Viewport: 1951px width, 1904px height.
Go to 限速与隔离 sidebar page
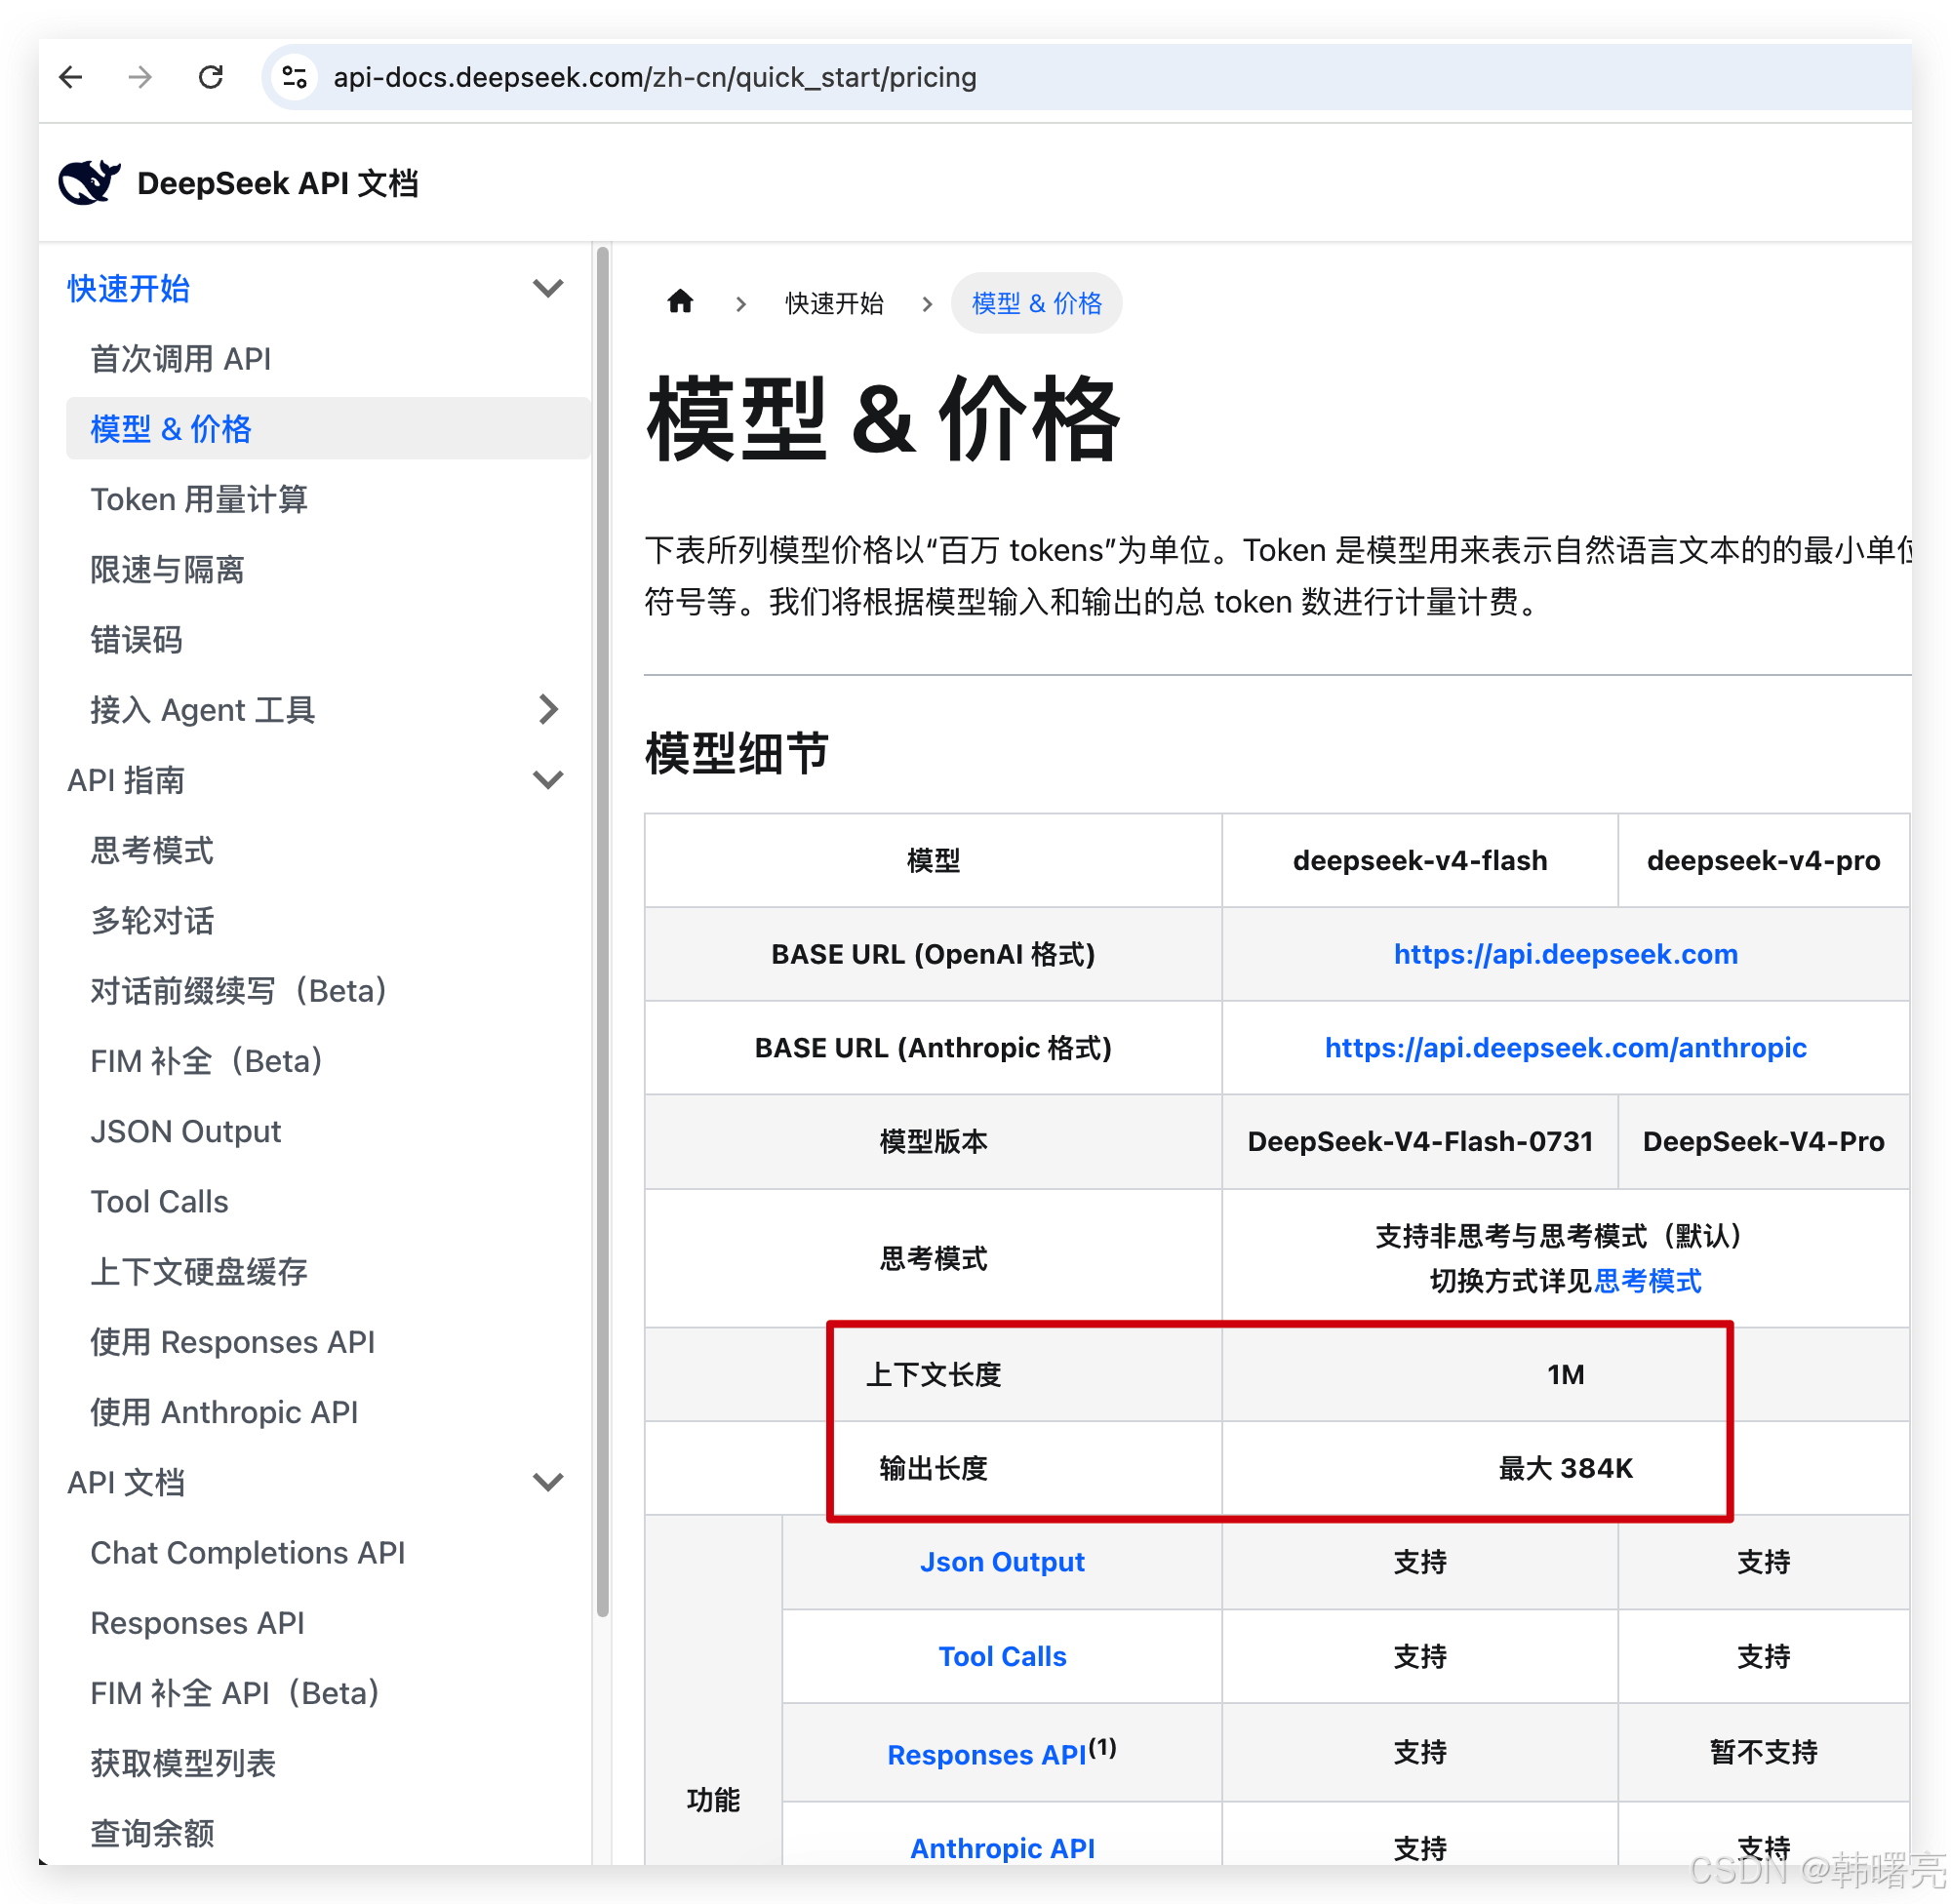pos(167,570)
